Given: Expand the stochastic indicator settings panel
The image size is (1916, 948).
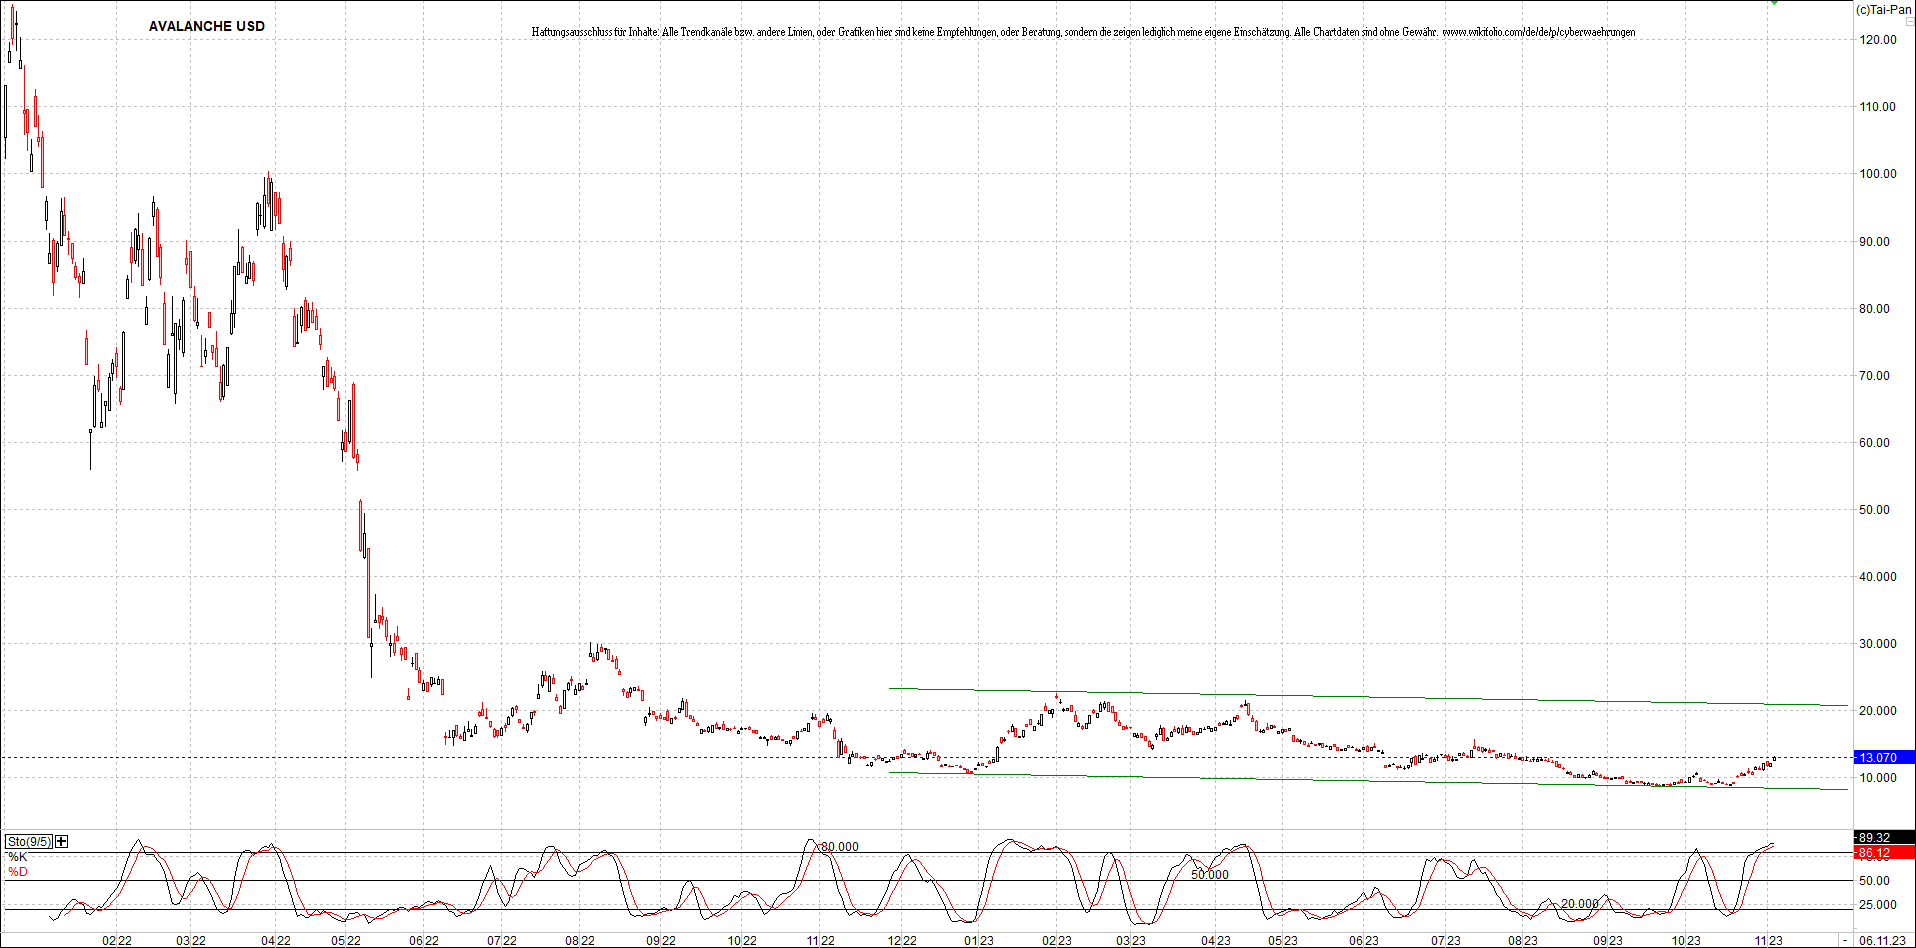Looking at the screenshot, I should [x=60, y=842].
